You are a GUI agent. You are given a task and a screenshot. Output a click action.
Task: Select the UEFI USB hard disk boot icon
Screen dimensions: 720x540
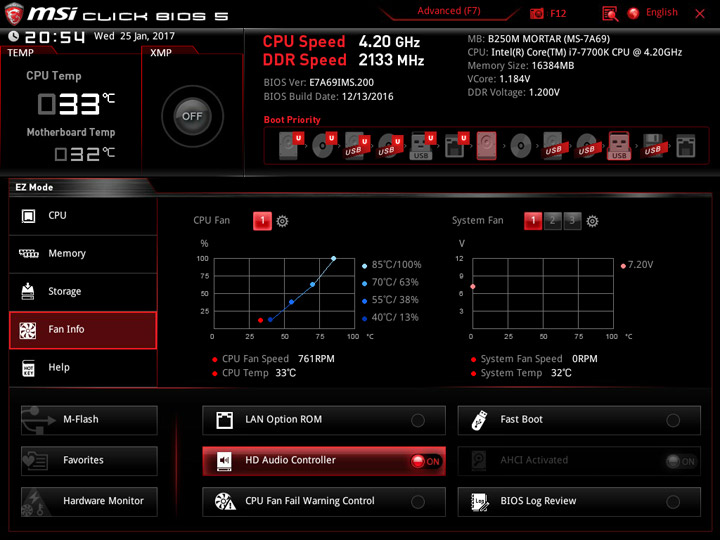tap(357, 146)
